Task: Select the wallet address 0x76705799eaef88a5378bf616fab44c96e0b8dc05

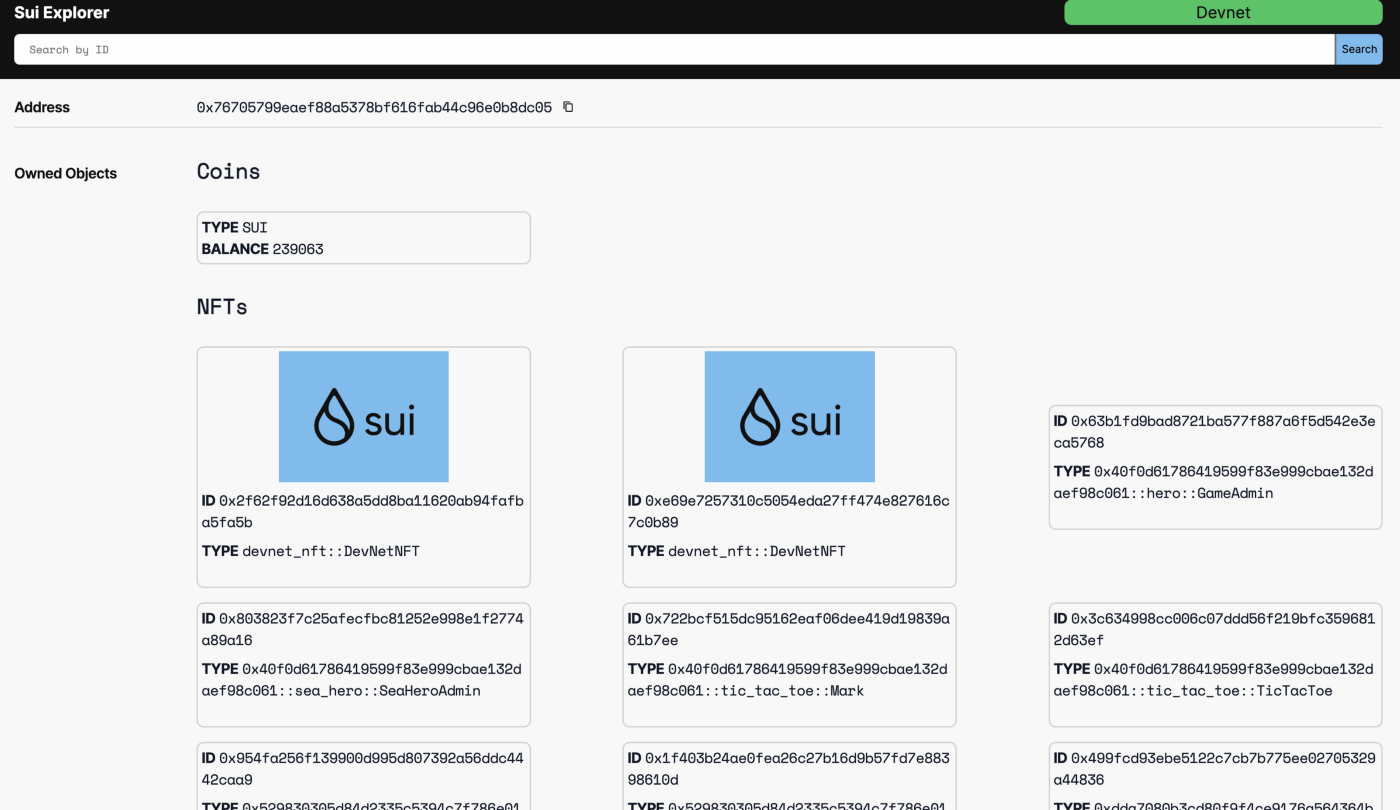Action: click(374, 107)
